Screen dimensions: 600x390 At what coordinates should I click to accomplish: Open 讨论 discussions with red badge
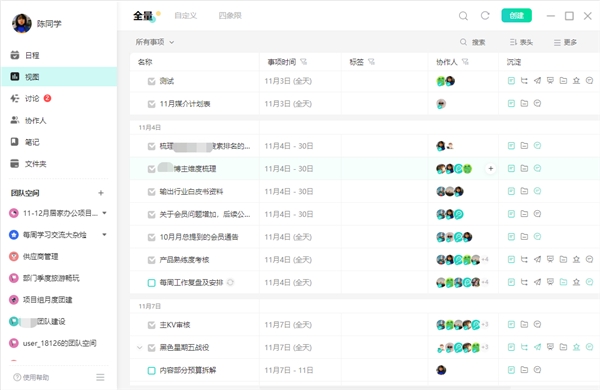(x=31, y=99)
